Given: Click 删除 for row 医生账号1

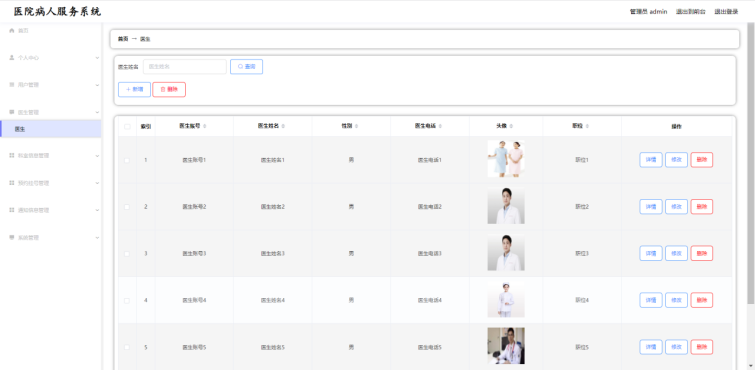Looking at the screenshot, I should (702, 160).
